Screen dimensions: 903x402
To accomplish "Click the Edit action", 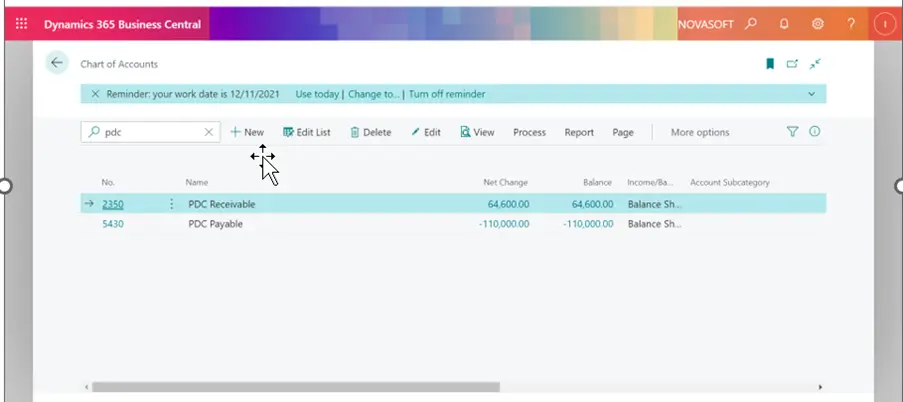I will tap(426, 132).
